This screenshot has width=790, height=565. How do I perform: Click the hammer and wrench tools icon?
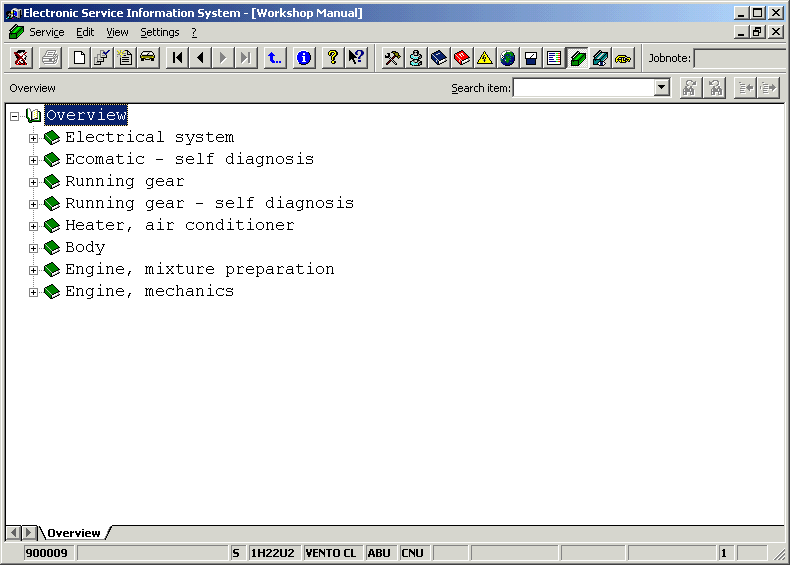point(392,58)
